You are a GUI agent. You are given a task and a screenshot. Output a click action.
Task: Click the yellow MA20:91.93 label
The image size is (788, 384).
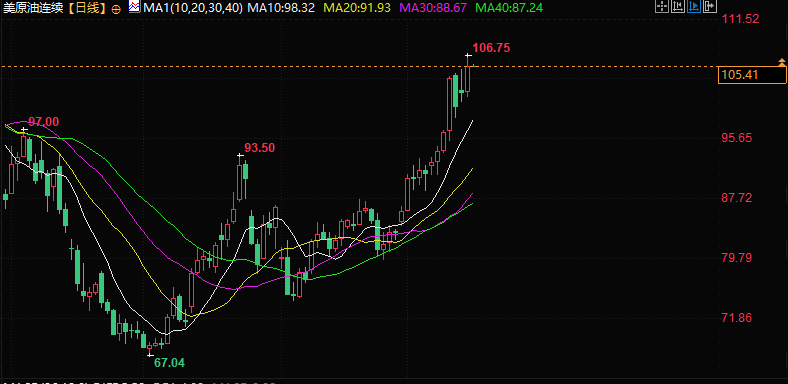(357, 8)
